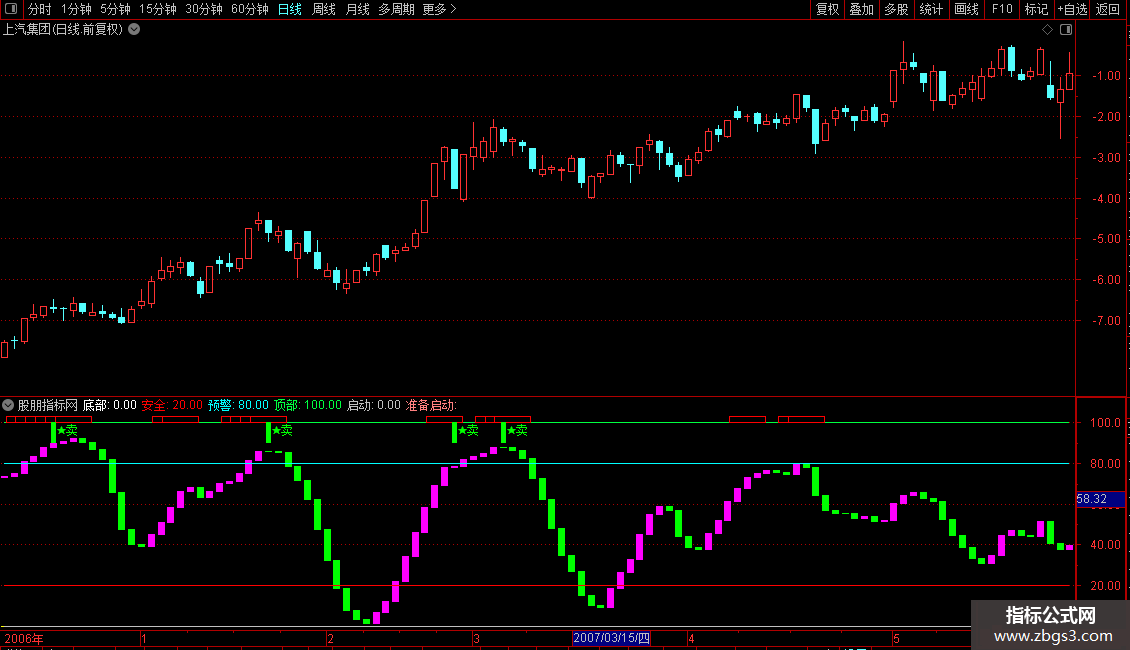Toggle the right side panel icon
Viewport: 1130px width, 650px height.
1066,30
